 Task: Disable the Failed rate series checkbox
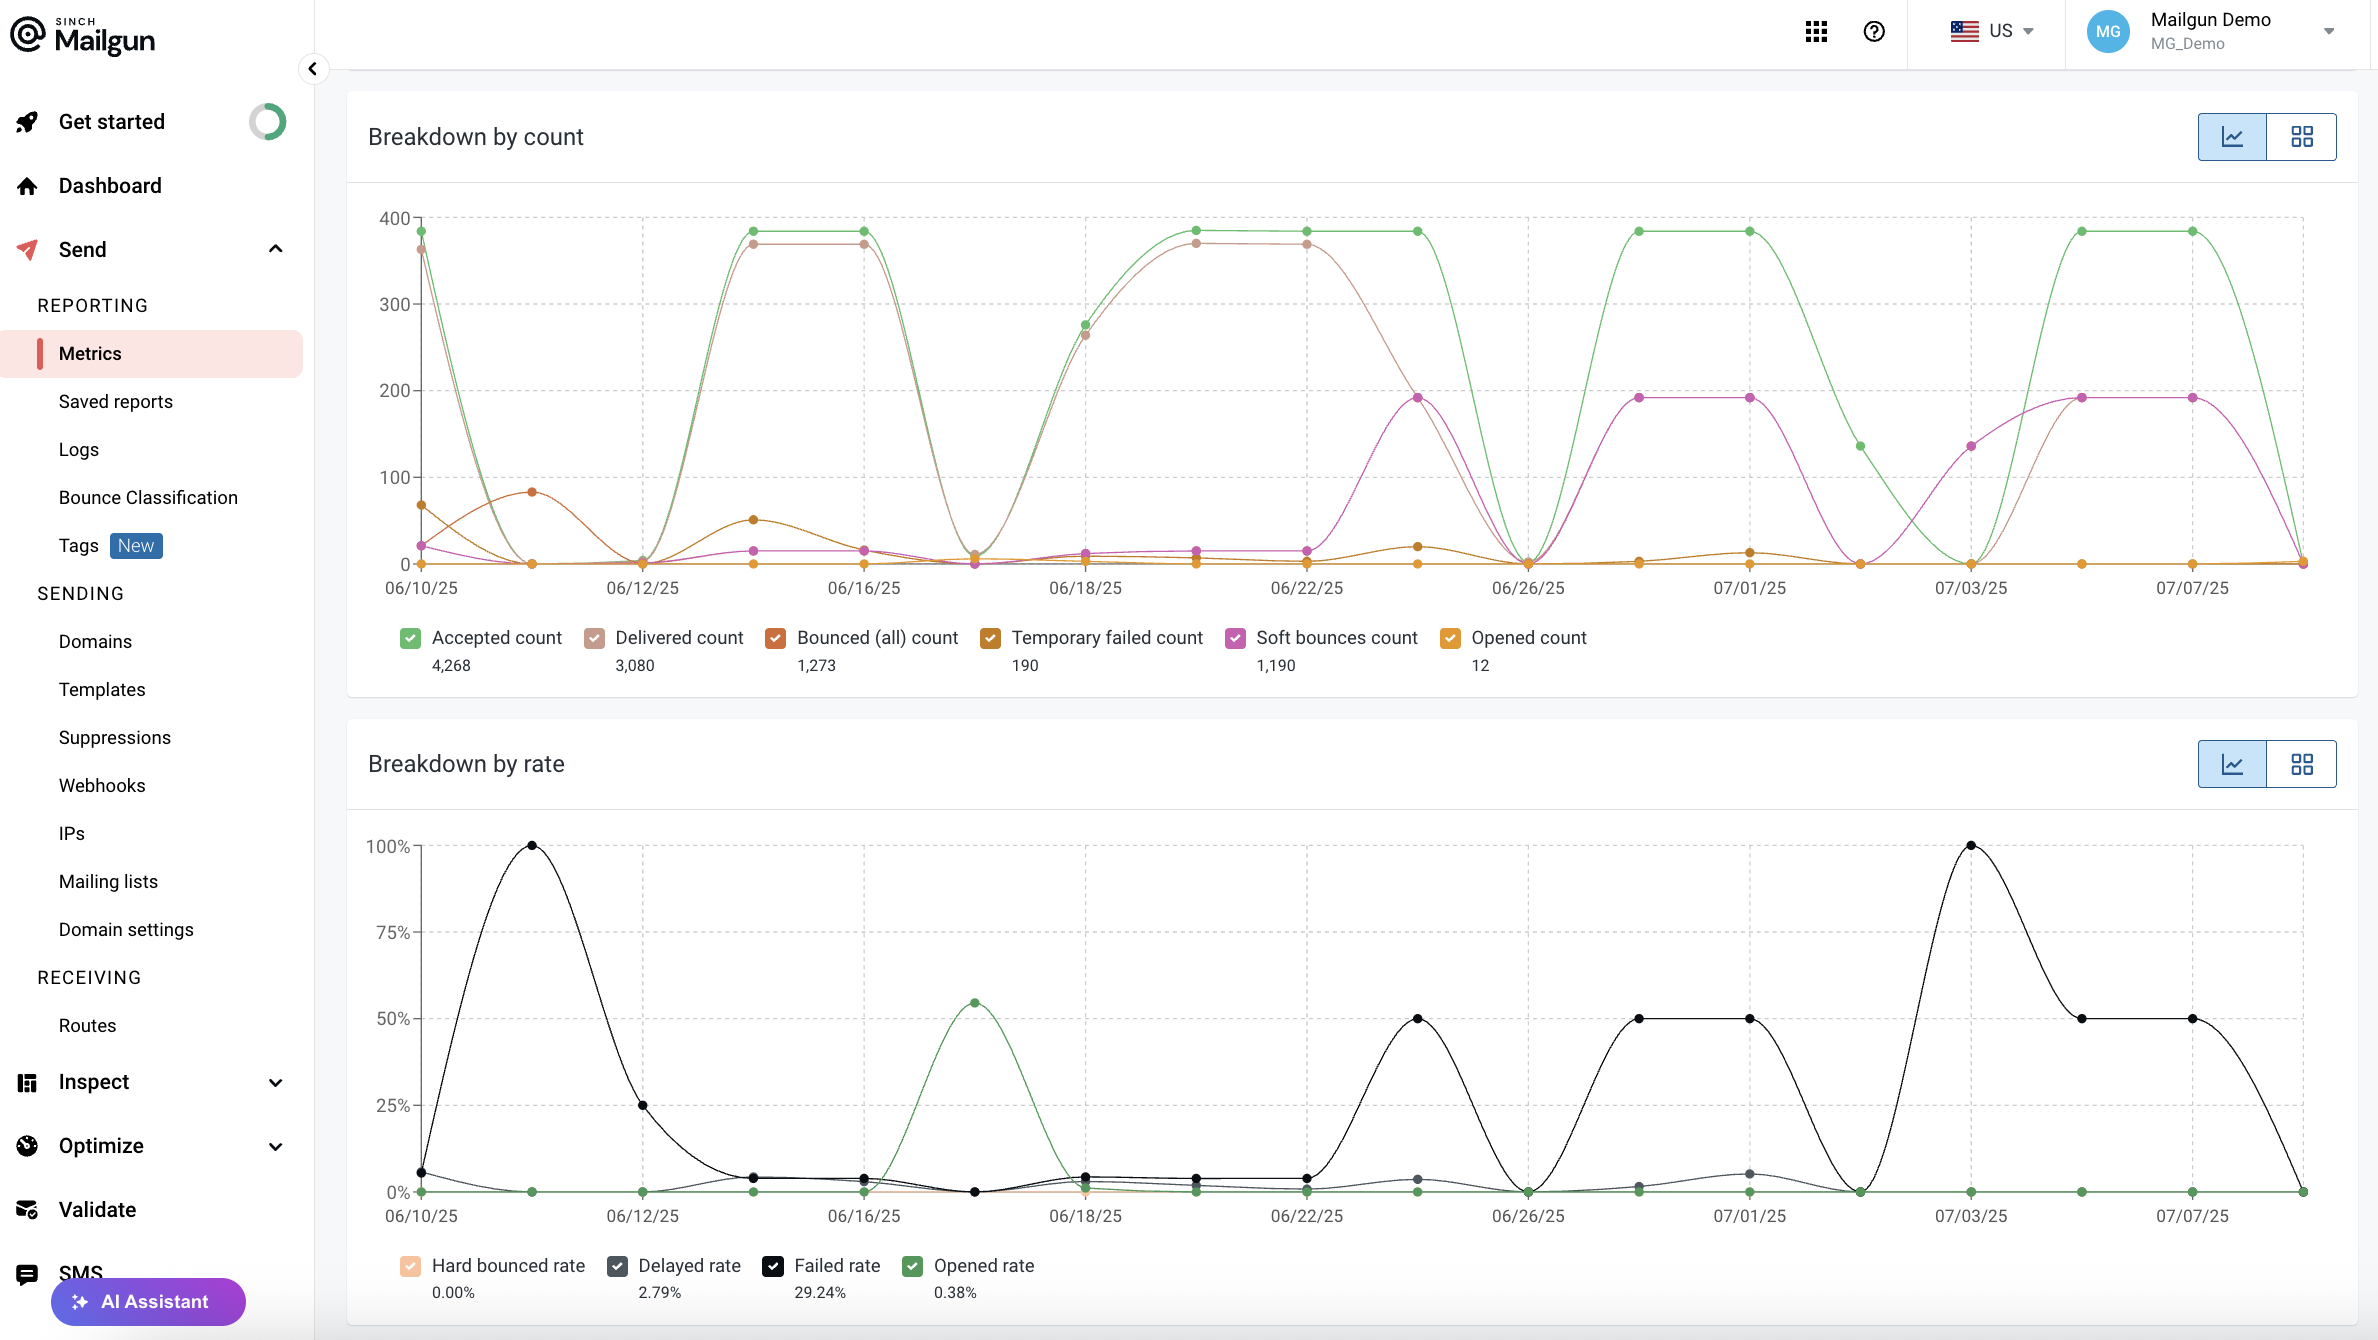click(773, 1266)
